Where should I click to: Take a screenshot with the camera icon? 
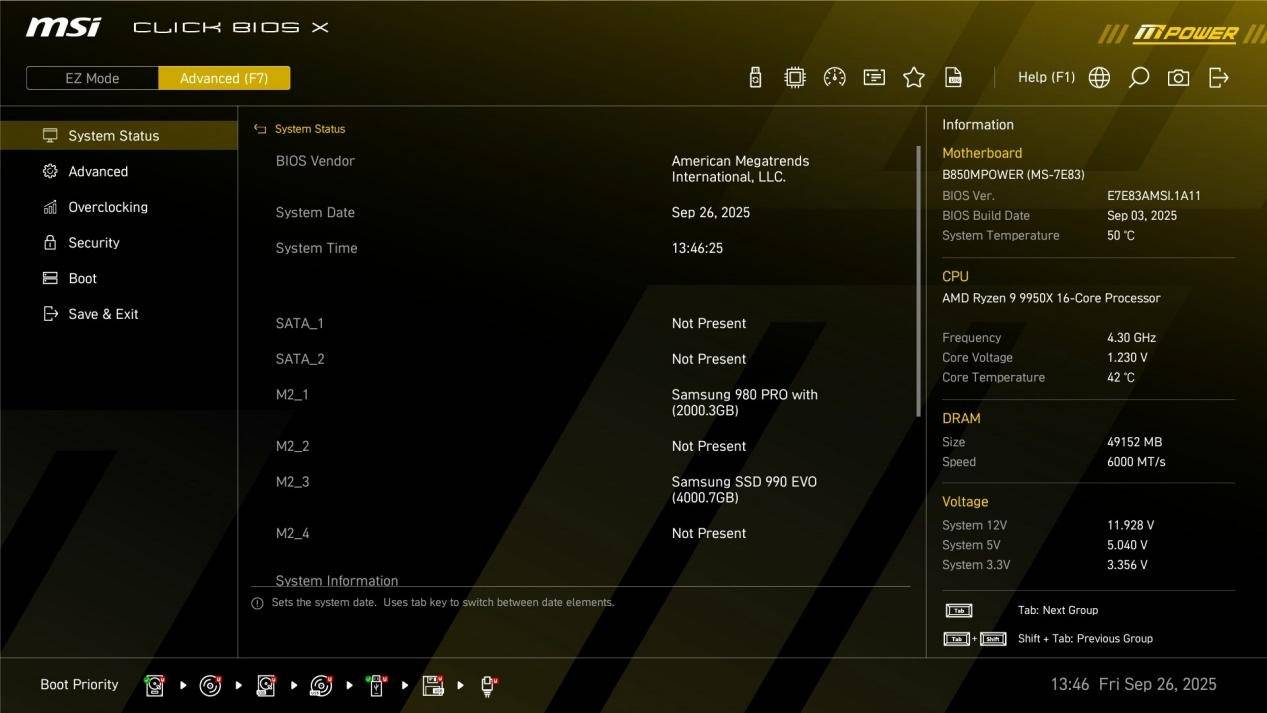(1179, 78)
